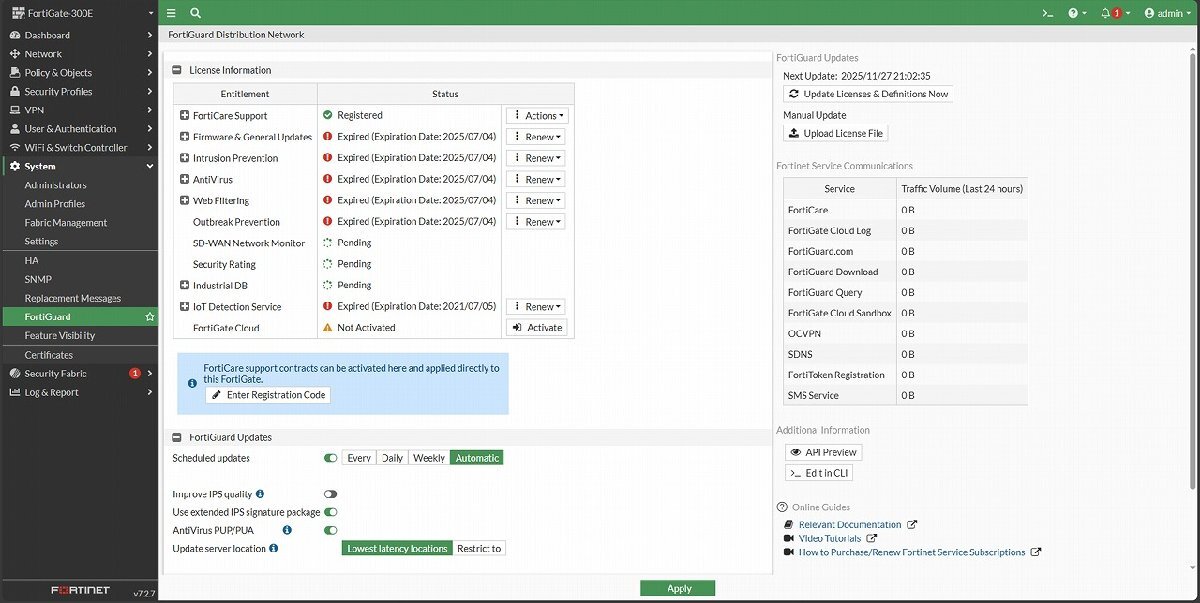Screen dimensions: 1200x603
Task: Click Update Licenses & Definitions Now
Action: [x=868, y=94]
